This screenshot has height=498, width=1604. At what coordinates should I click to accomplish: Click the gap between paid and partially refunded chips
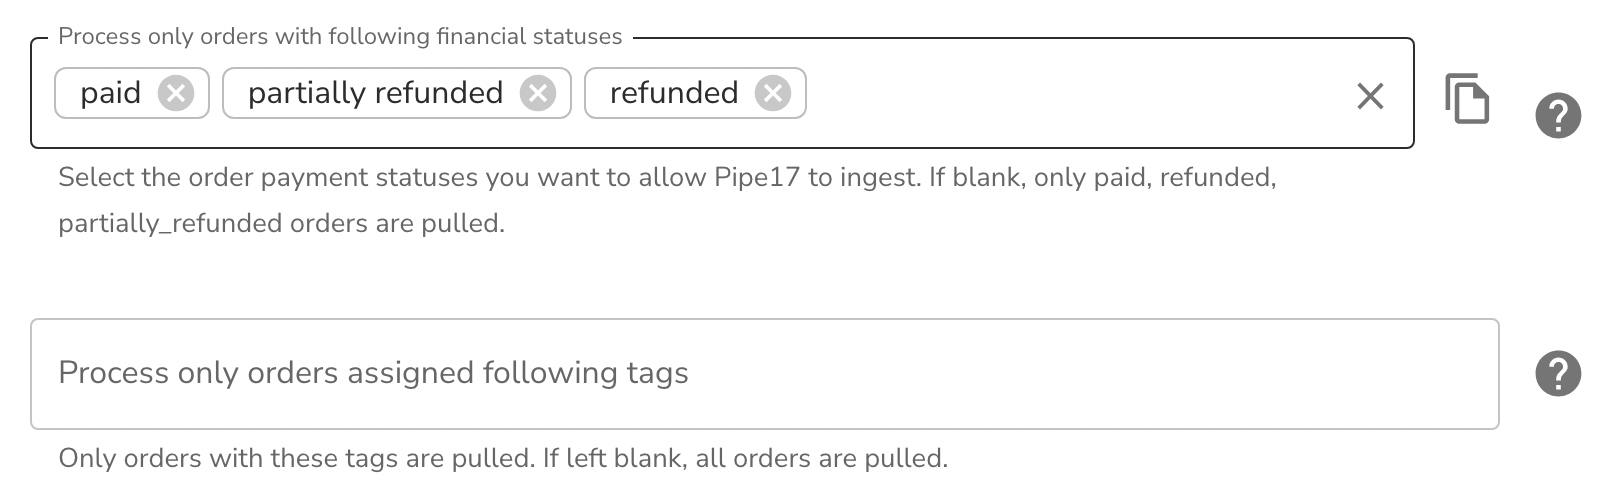[216, 93]
